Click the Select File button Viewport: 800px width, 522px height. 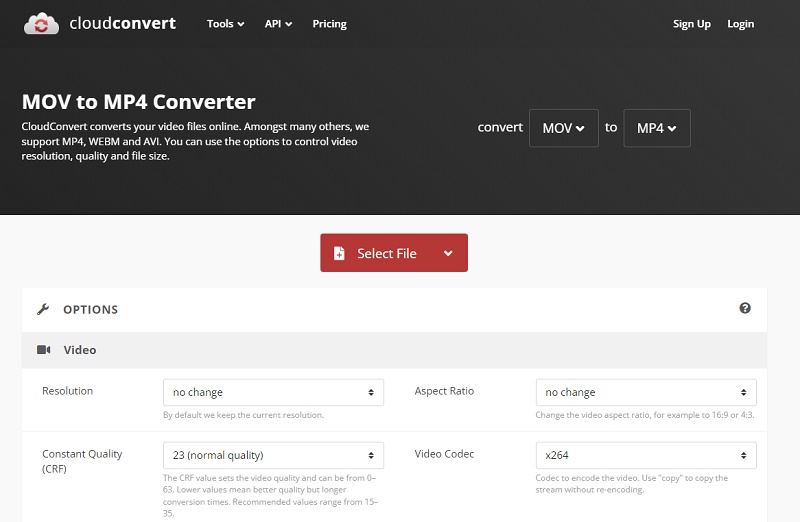click(394, 253)
